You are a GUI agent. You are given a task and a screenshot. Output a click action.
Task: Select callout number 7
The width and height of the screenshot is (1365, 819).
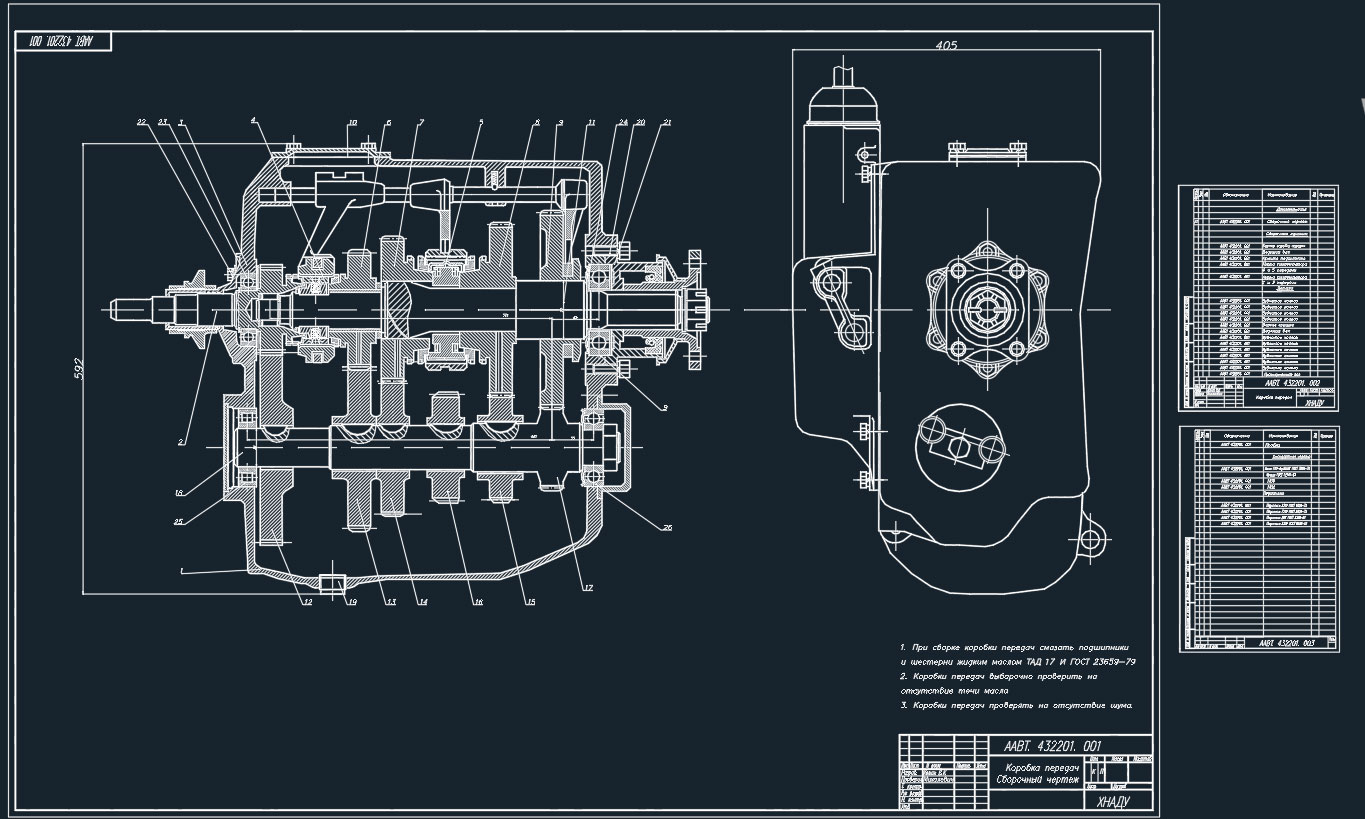(x=421, y=122)
